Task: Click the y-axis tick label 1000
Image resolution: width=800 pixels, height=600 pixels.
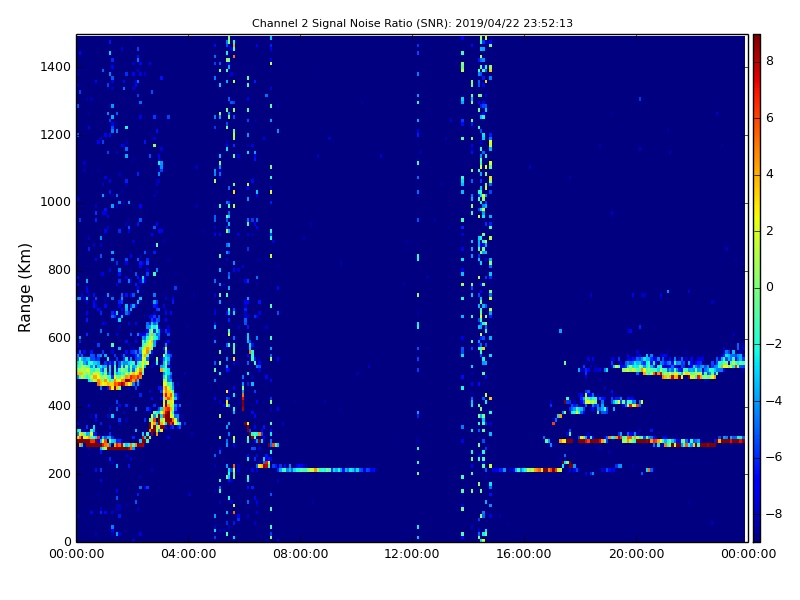Action: point(55,202)
